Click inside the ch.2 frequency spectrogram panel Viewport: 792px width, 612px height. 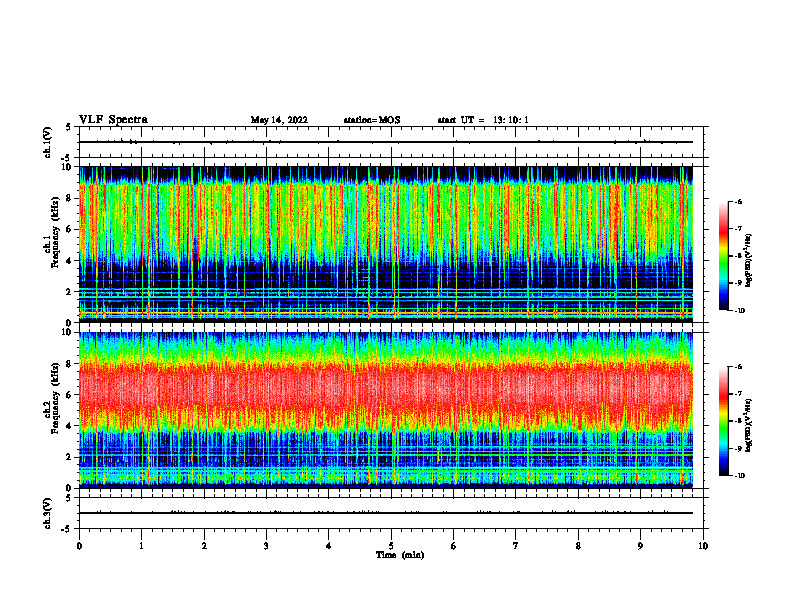[386, 410]
